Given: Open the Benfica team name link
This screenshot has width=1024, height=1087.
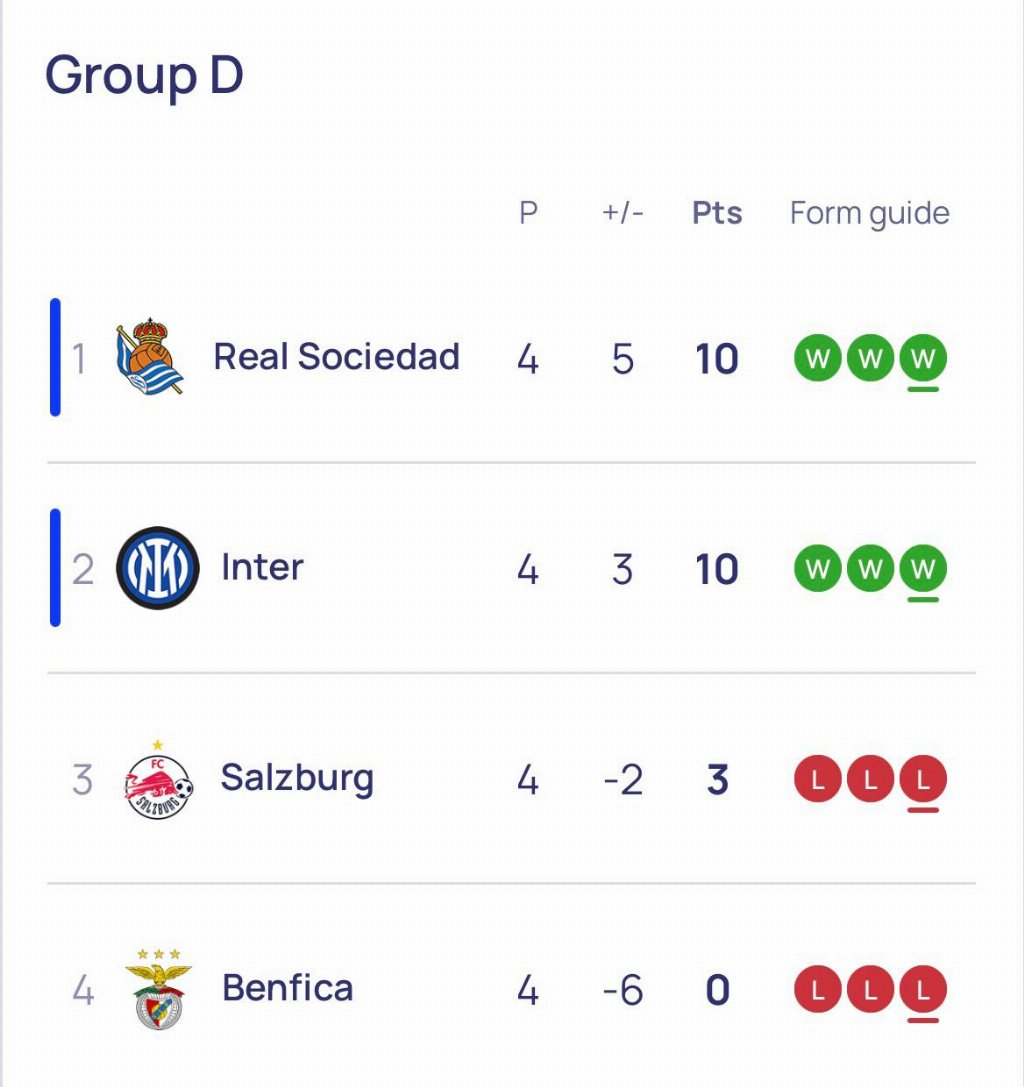Looking at the screenshot, I should 287,988.
